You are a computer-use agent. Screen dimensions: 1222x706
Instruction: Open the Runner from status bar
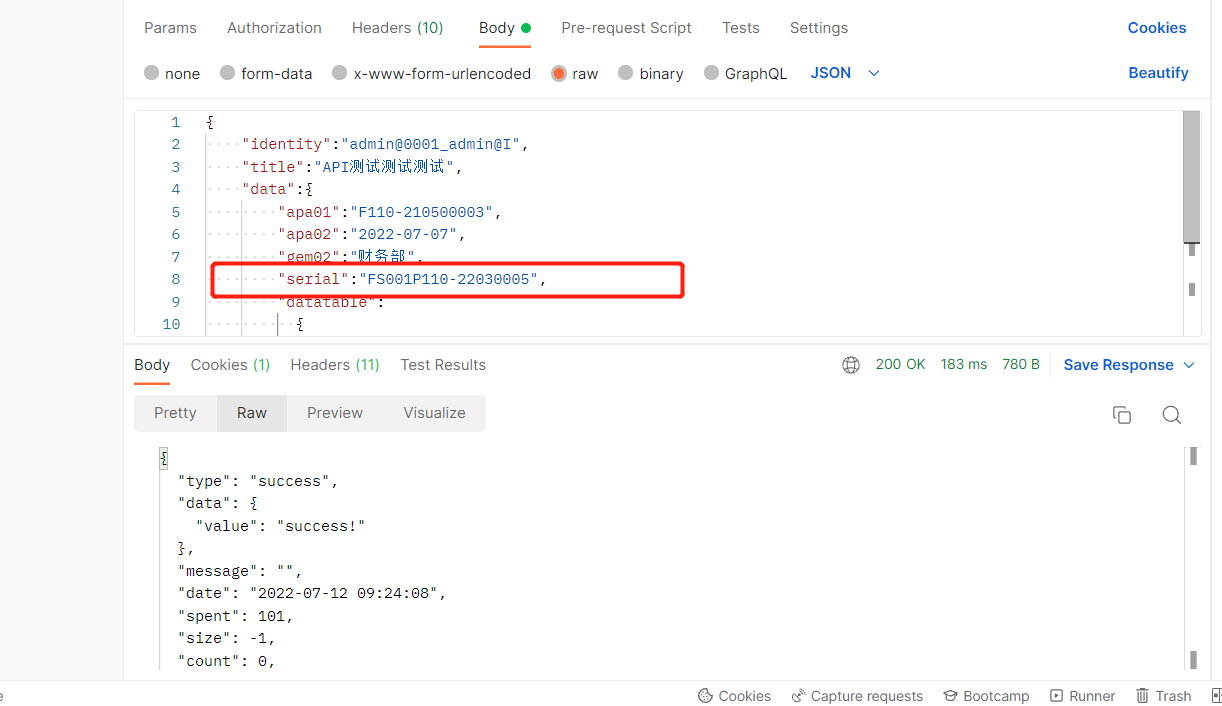[x=1082, y=696]
